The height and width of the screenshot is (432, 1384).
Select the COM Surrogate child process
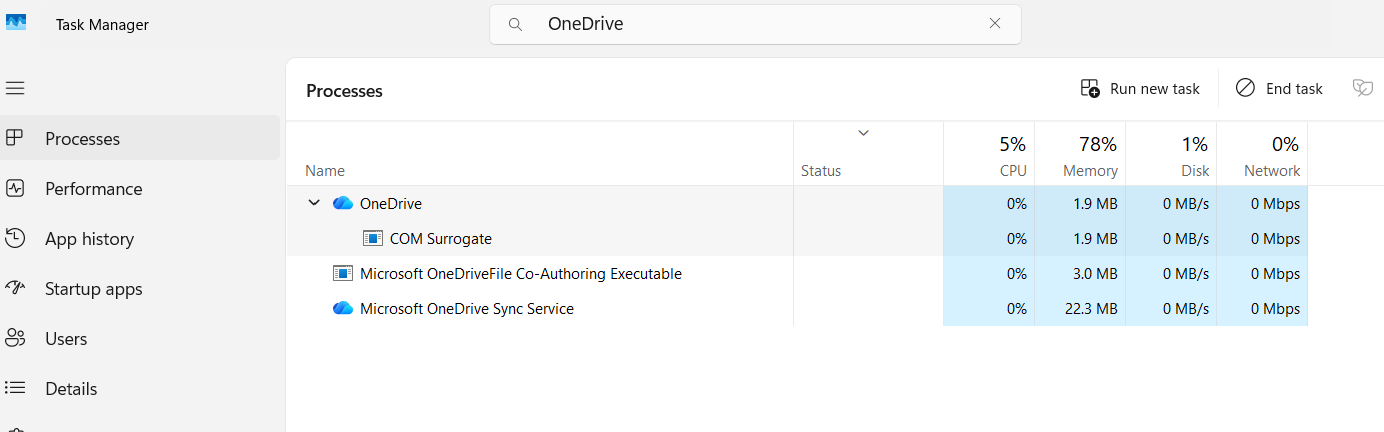click(x=797, y=239)
